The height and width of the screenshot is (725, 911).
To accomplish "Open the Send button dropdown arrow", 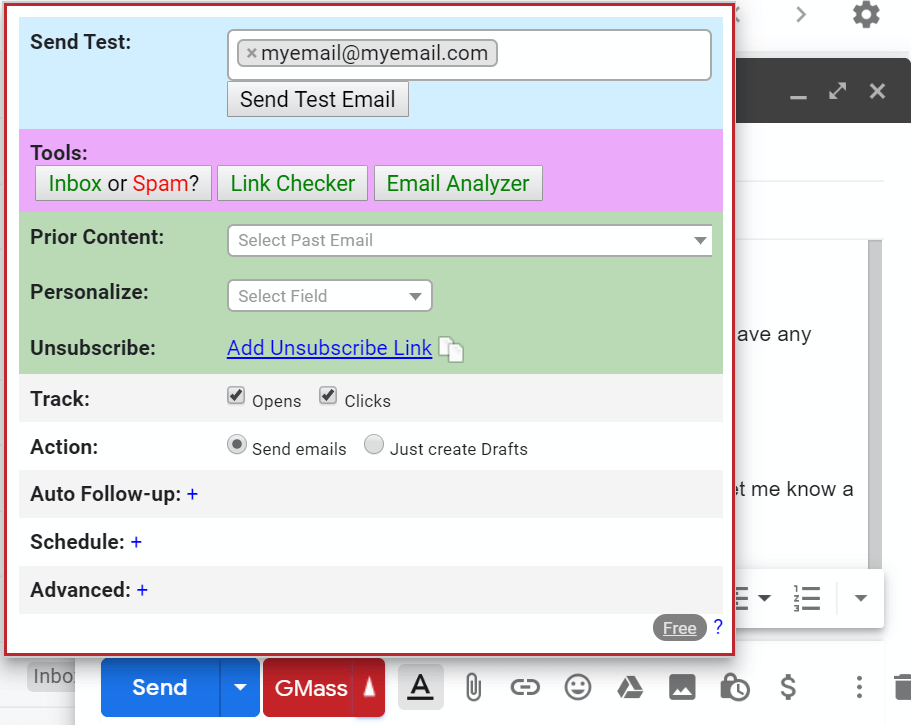I will click(240, 688).
